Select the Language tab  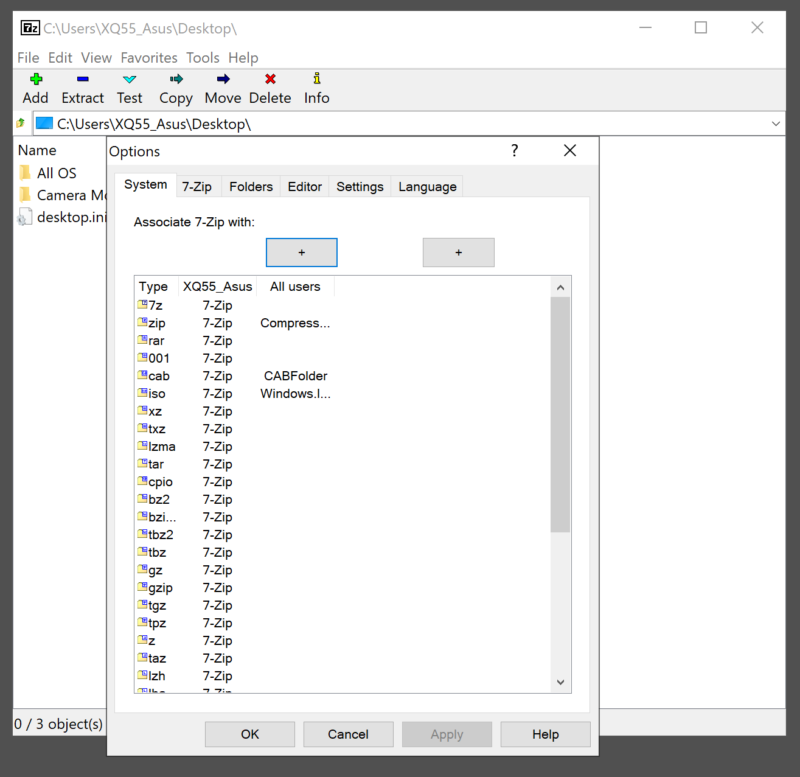(427, 187)
